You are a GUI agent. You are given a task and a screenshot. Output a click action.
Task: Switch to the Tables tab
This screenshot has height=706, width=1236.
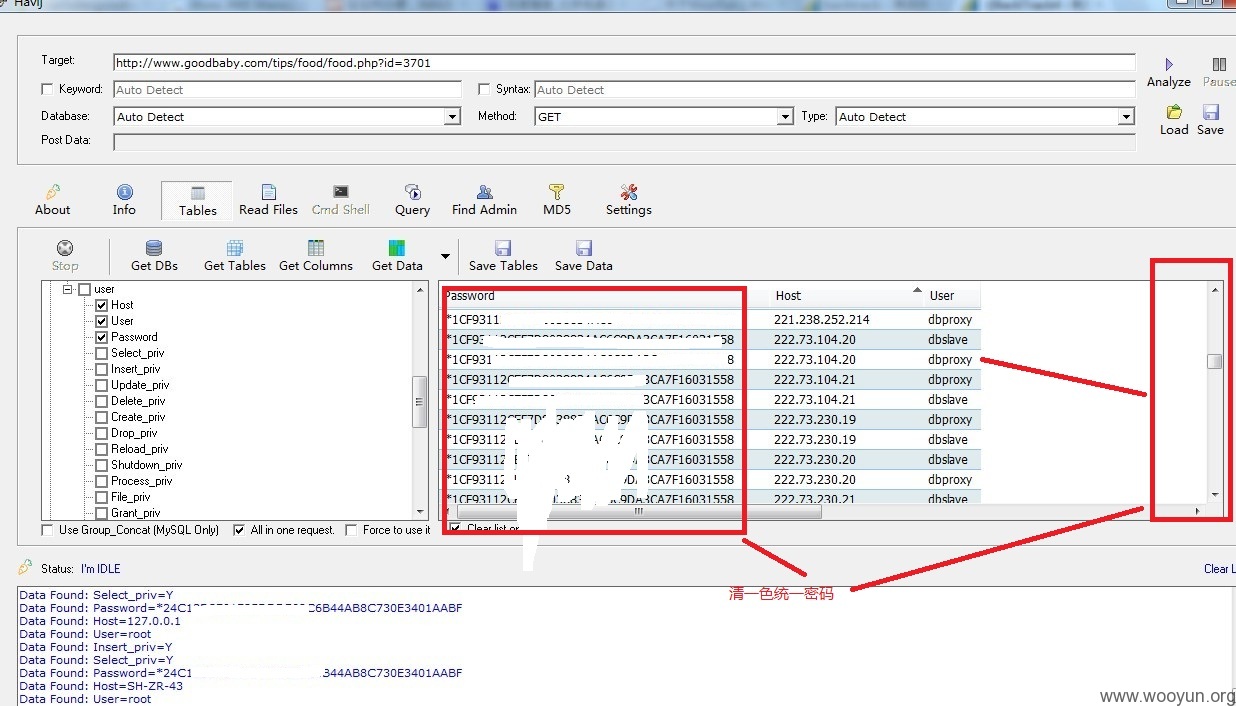(197, 201)
